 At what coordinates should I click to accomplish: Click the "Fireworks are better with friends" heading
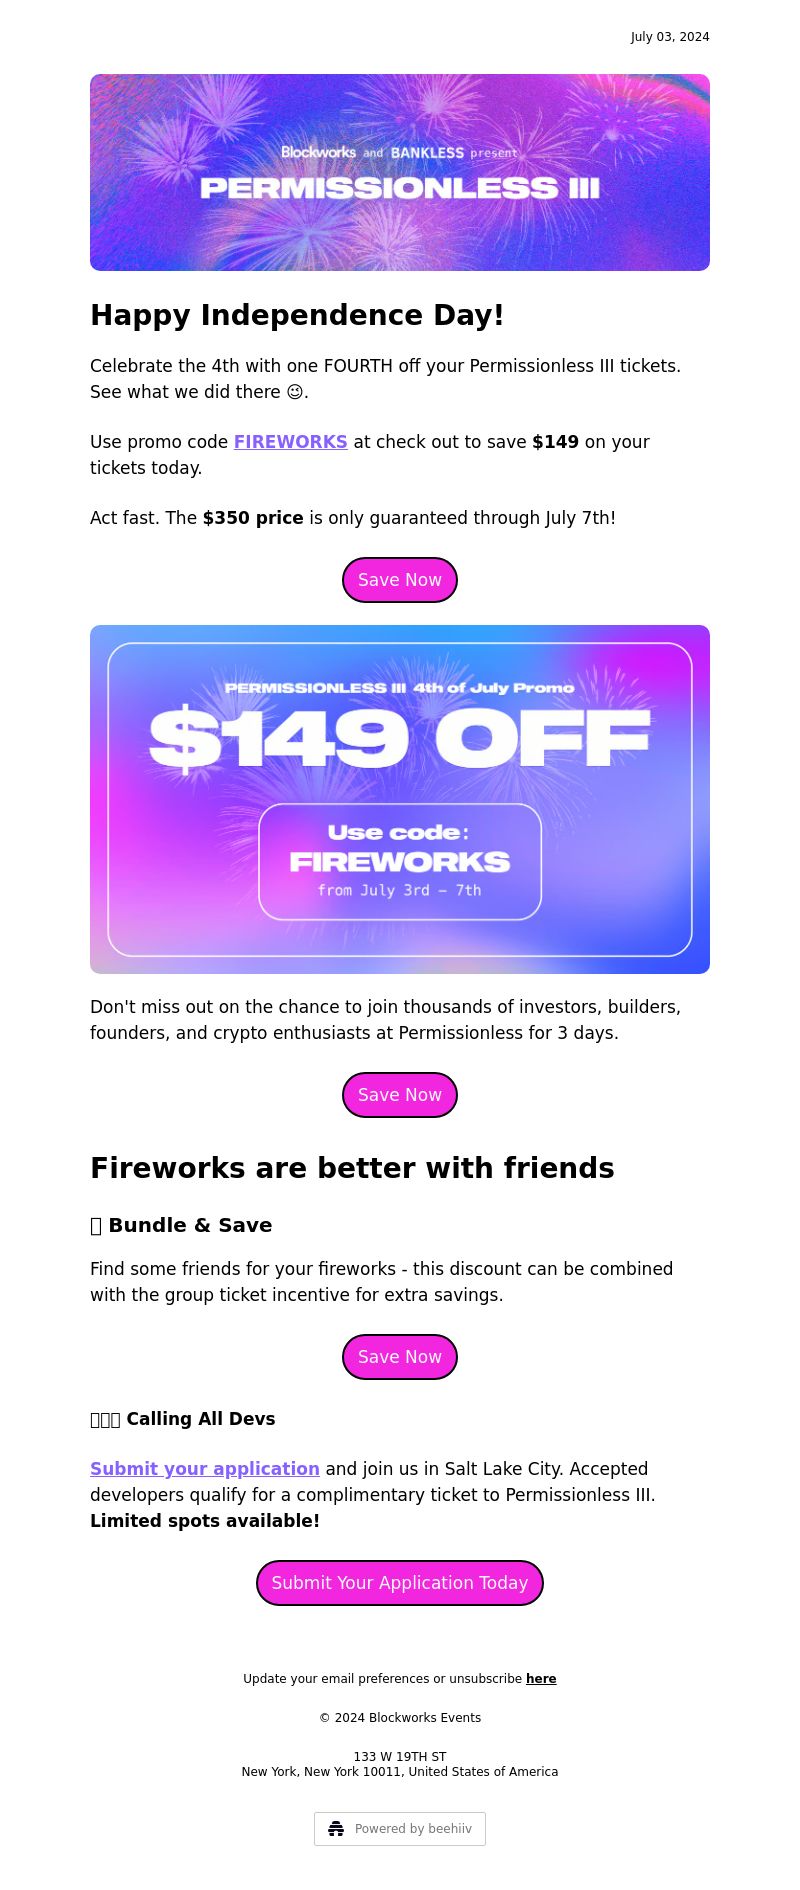pyautogui.click(x=352, y=1168)
